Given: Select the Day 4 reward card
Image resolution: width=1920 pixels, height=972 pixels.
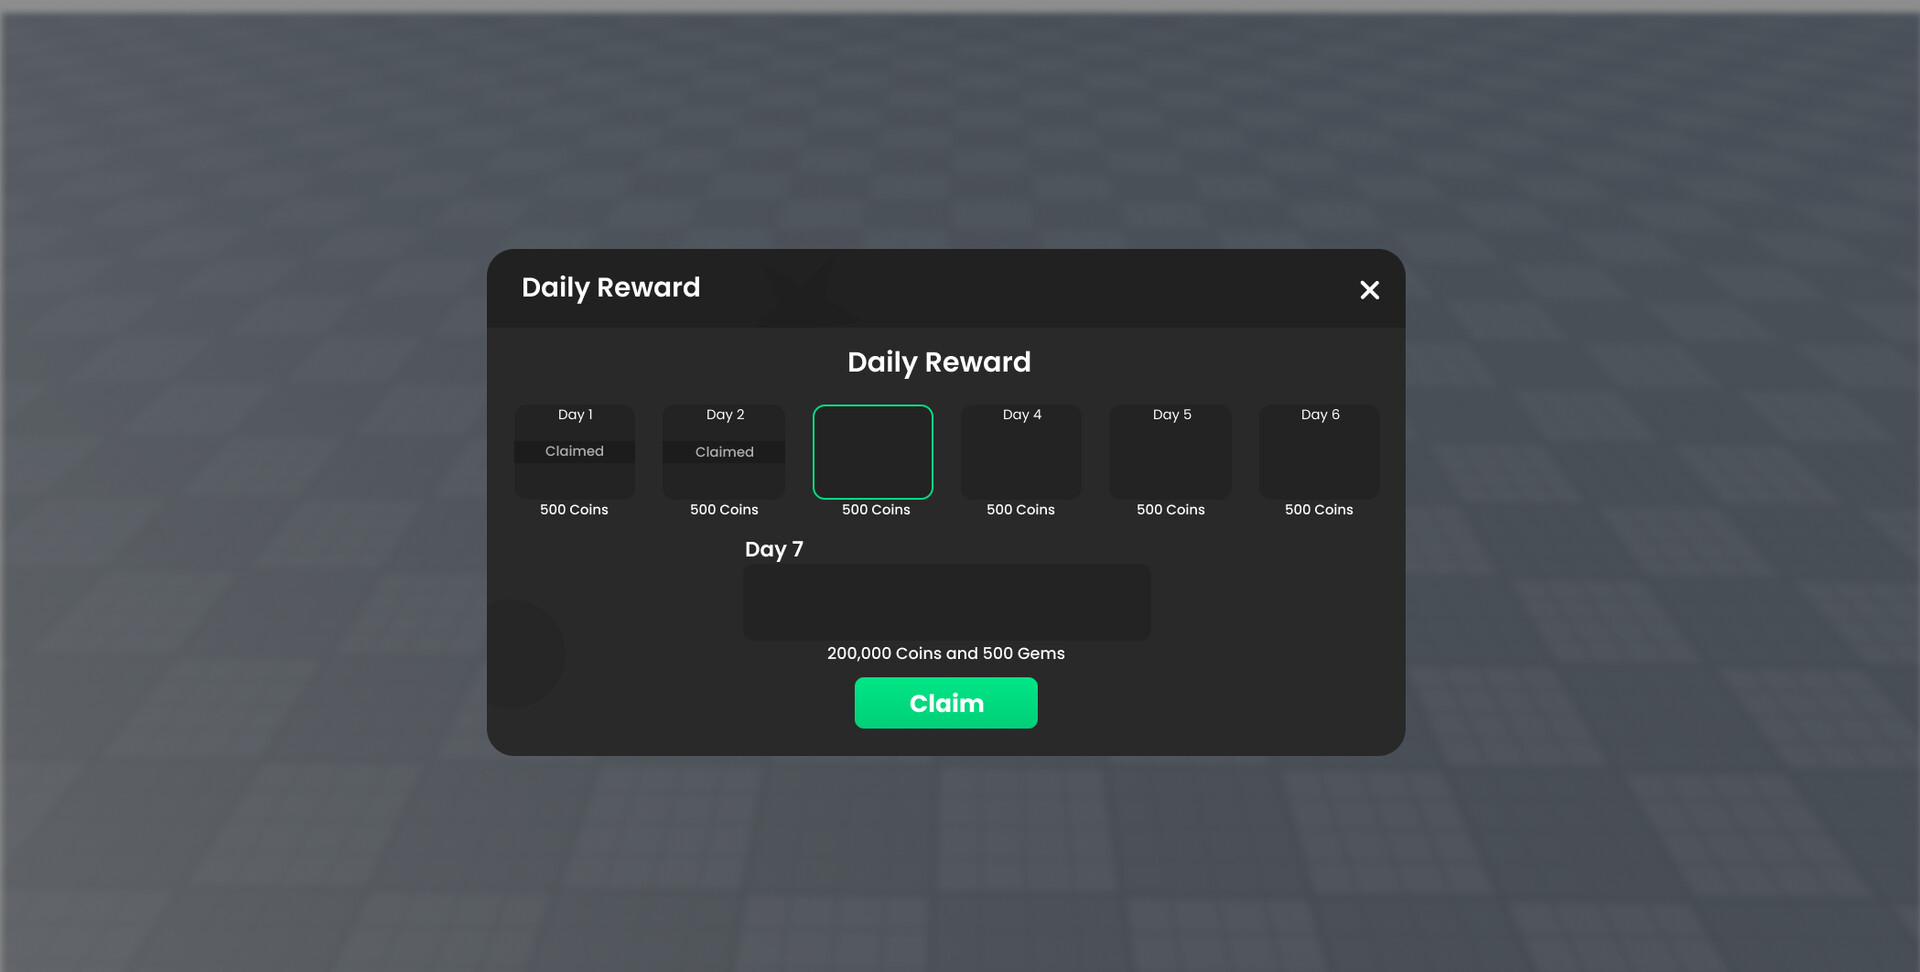Looking at the screenshot, I should click(1021, 452).
